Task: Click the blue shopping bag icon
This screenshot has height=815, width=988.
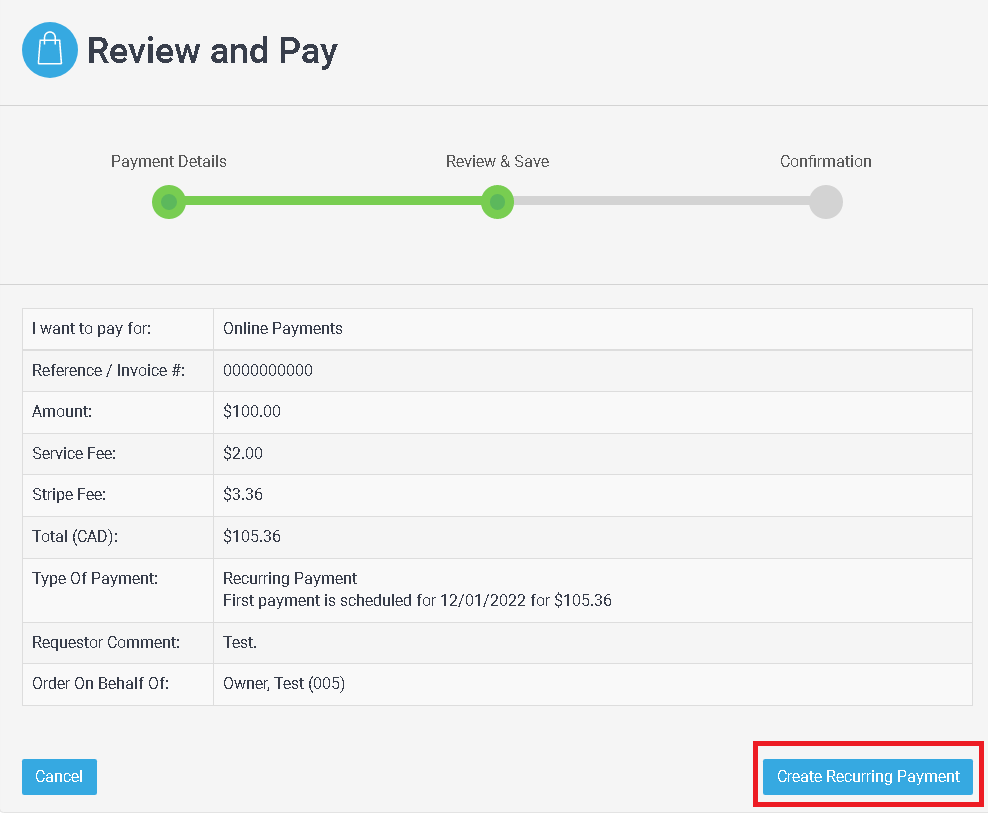Action: [x=50, y=50]
